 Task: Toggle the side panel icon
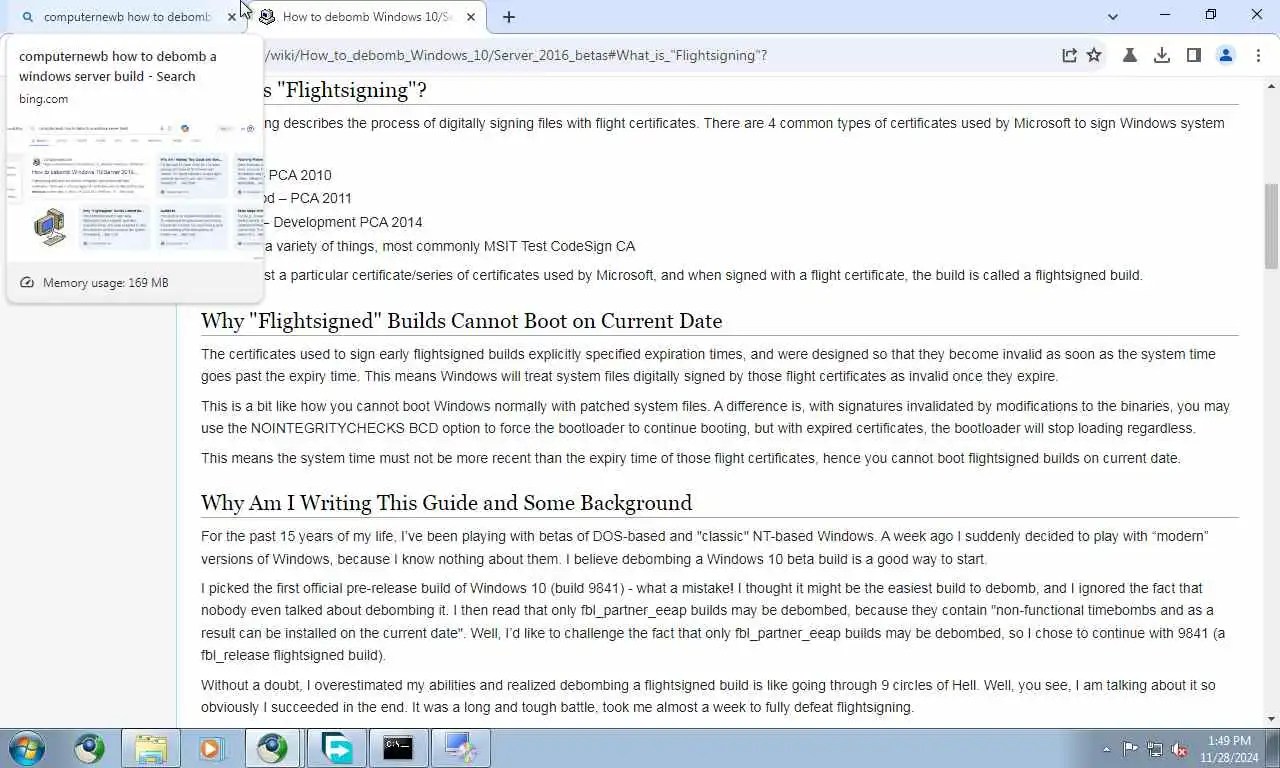(x=1194, y=55)
